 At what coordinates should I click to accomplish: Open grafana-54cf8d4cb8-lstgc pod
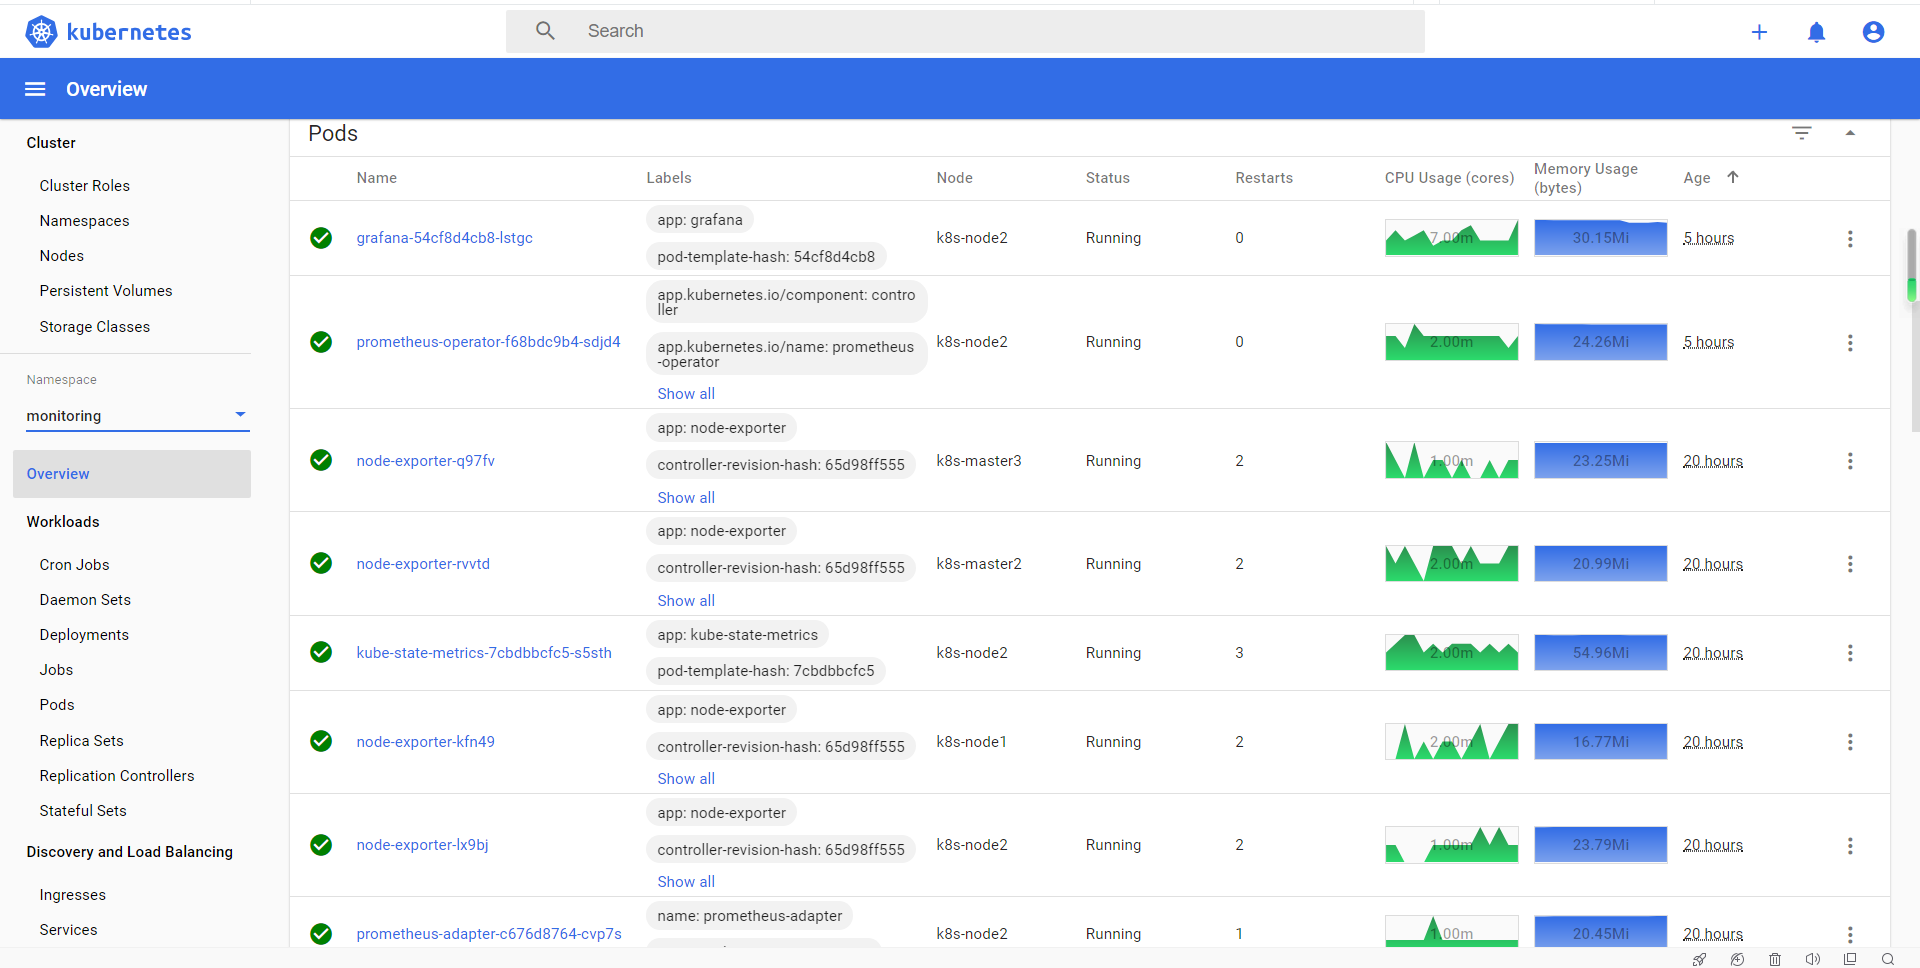445,238
